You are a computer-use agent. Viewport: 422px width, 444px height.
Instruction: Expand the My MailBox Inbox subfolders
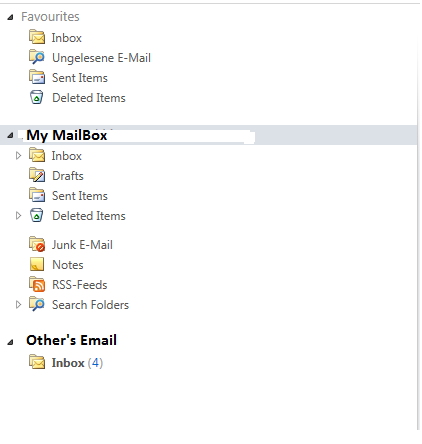point(18,156)
